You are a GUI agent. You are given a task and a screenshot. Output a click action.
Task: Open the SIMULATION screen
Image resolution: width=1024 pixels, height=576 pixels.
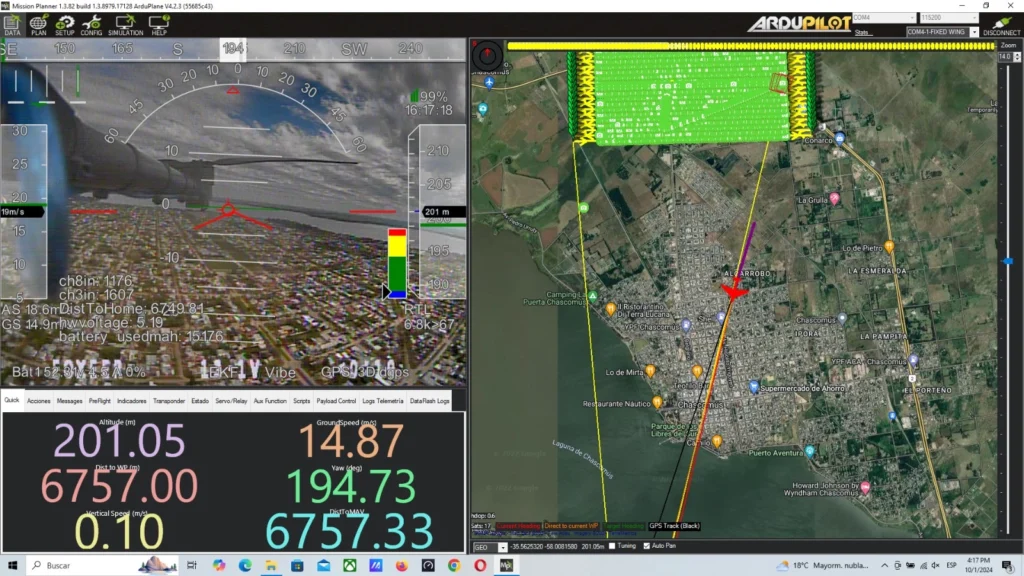(x=125, y=25)
